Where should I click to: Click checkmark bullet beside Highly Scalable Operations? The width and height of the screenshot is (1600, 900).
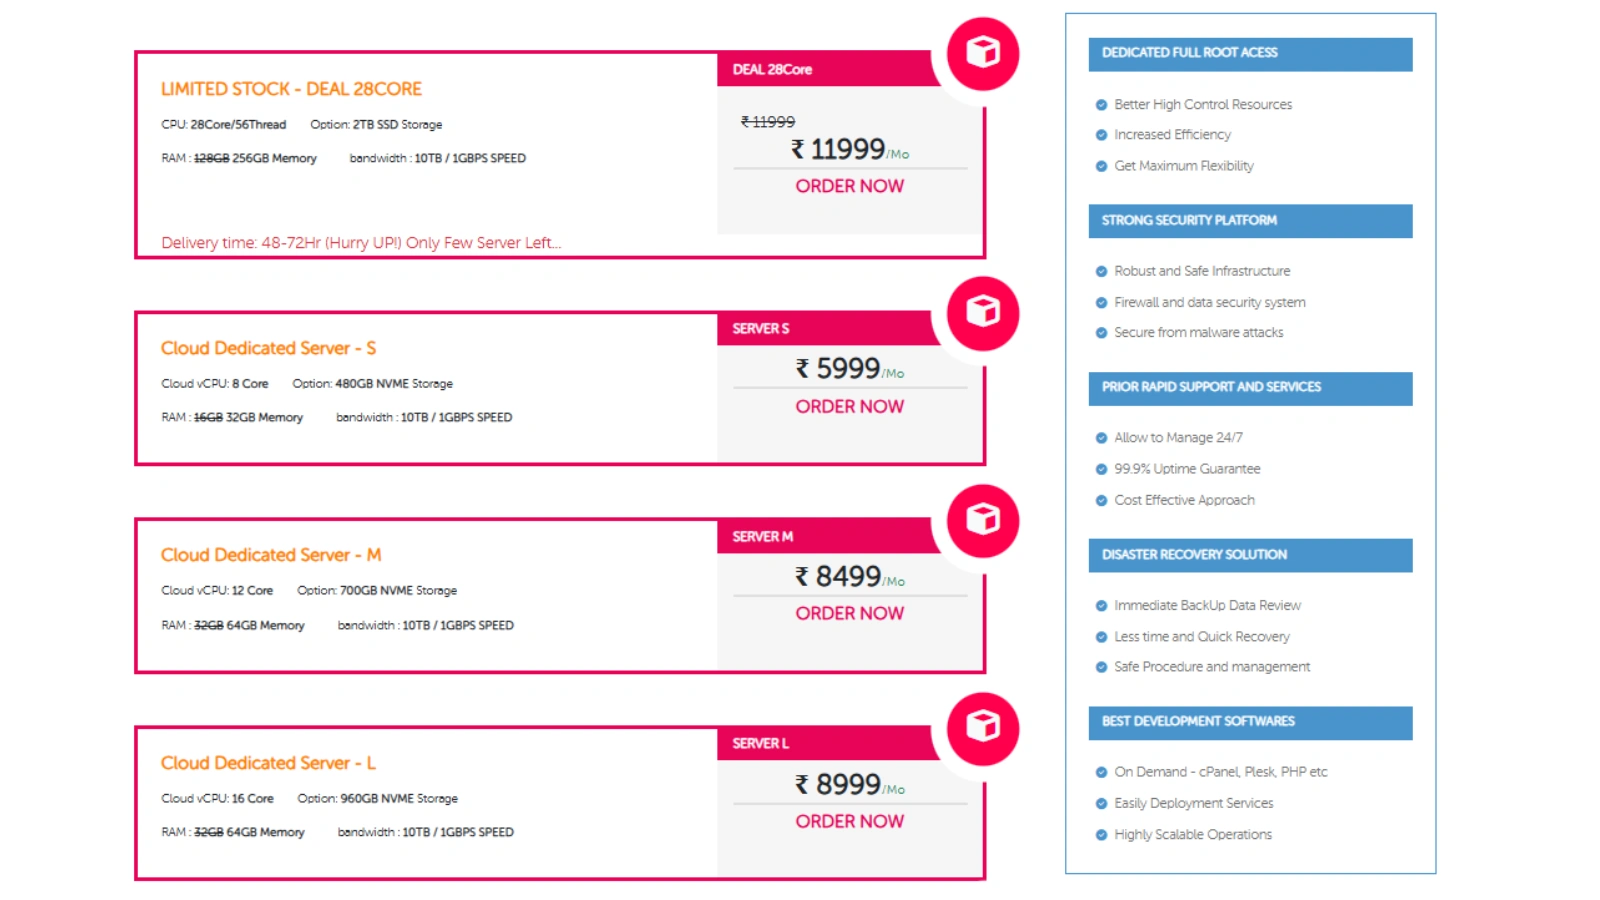(1101, 834)
